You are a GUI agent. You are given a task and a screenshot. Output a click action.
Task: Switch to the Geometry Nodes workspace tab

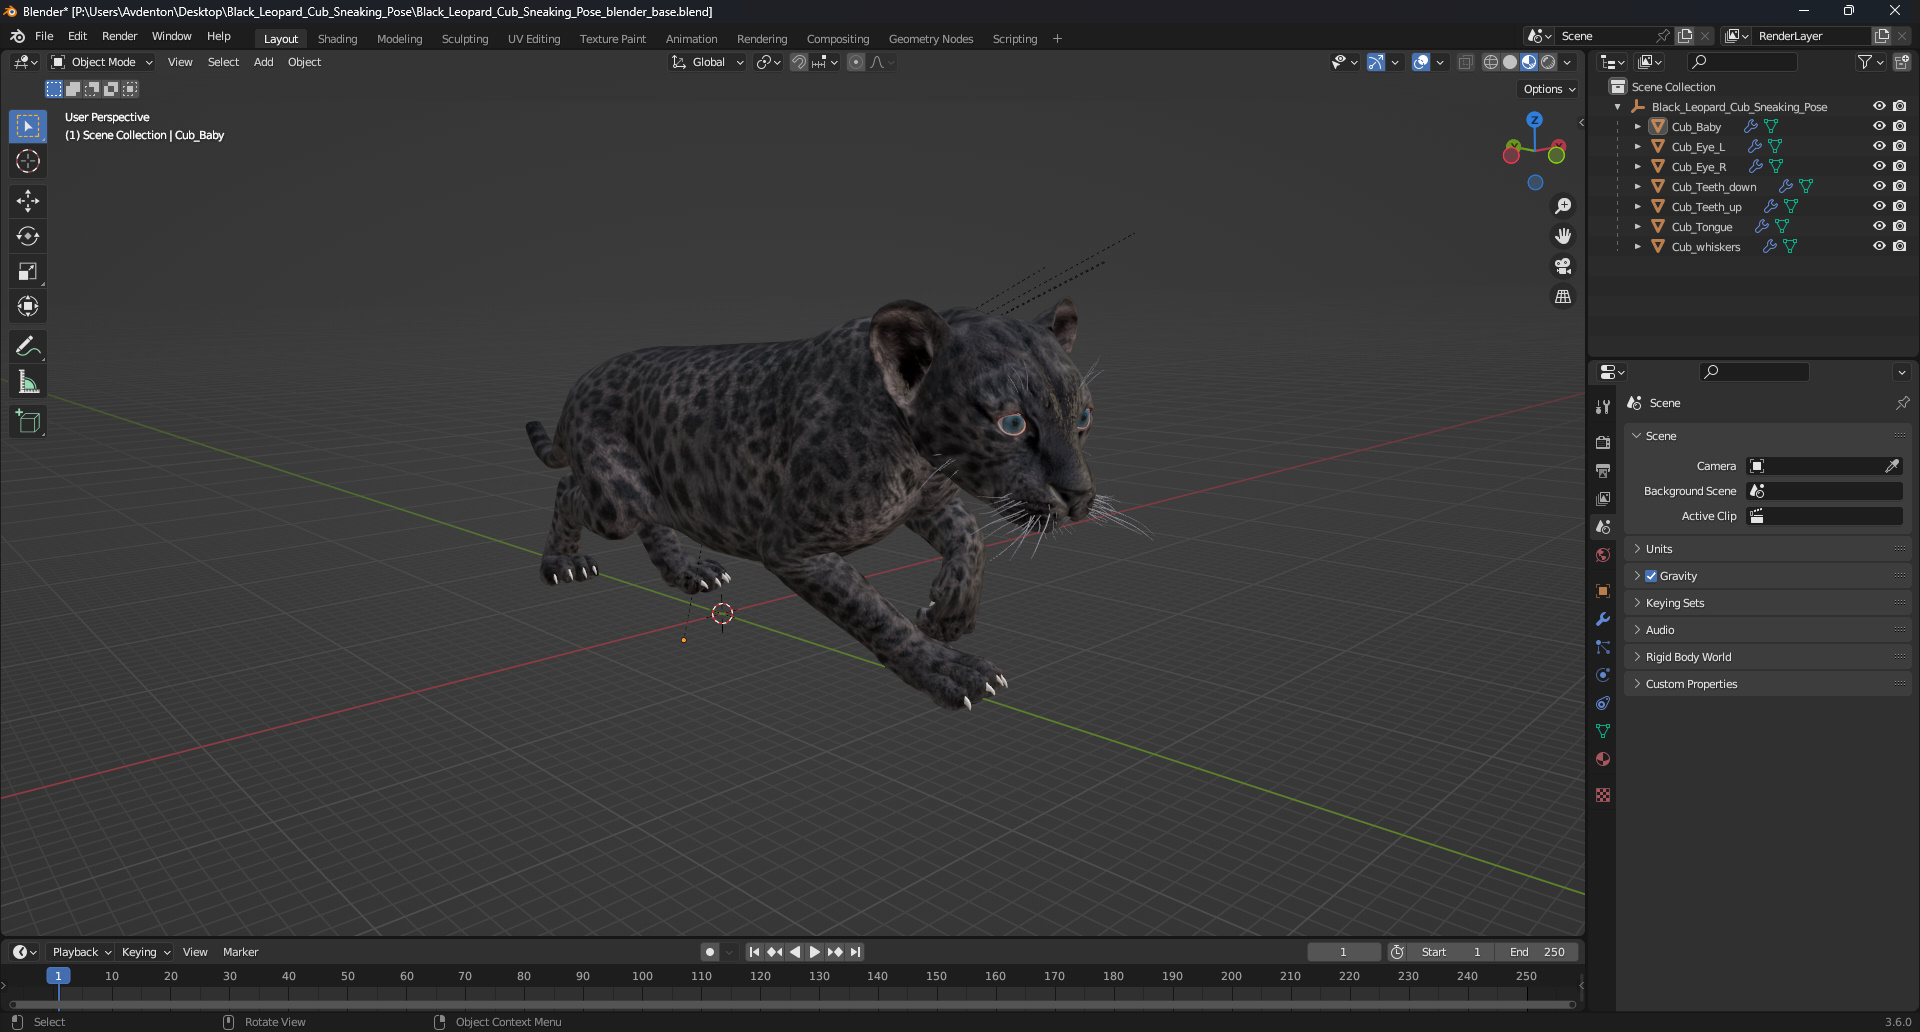[931, 39]
